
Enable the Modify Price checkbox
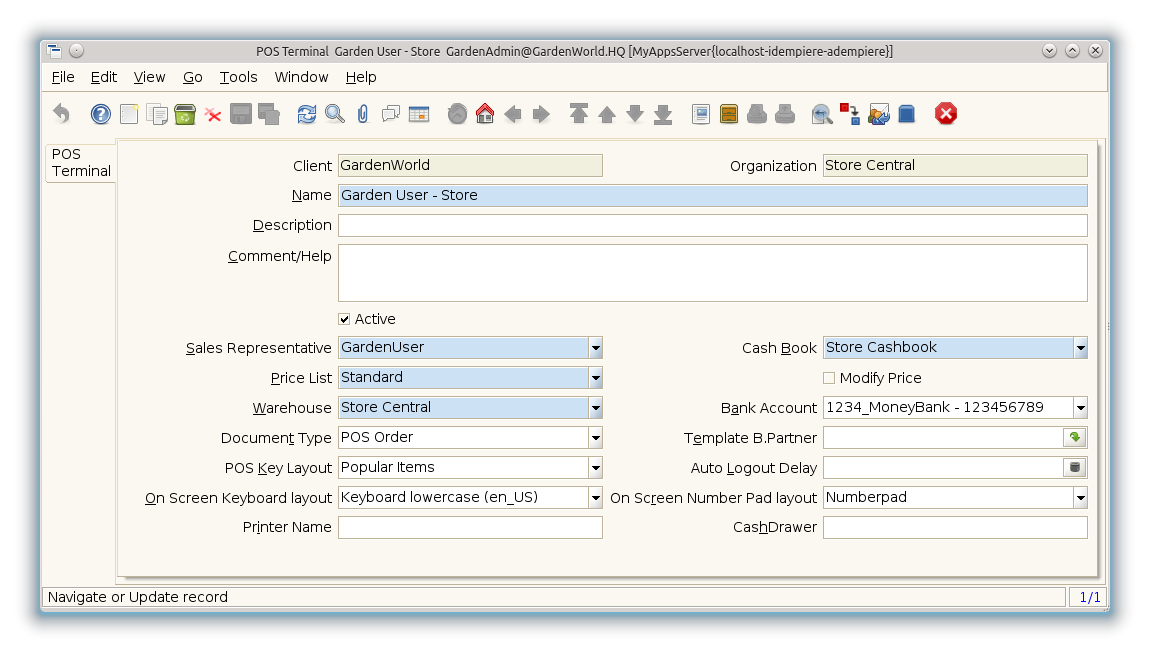coord(829,378)
